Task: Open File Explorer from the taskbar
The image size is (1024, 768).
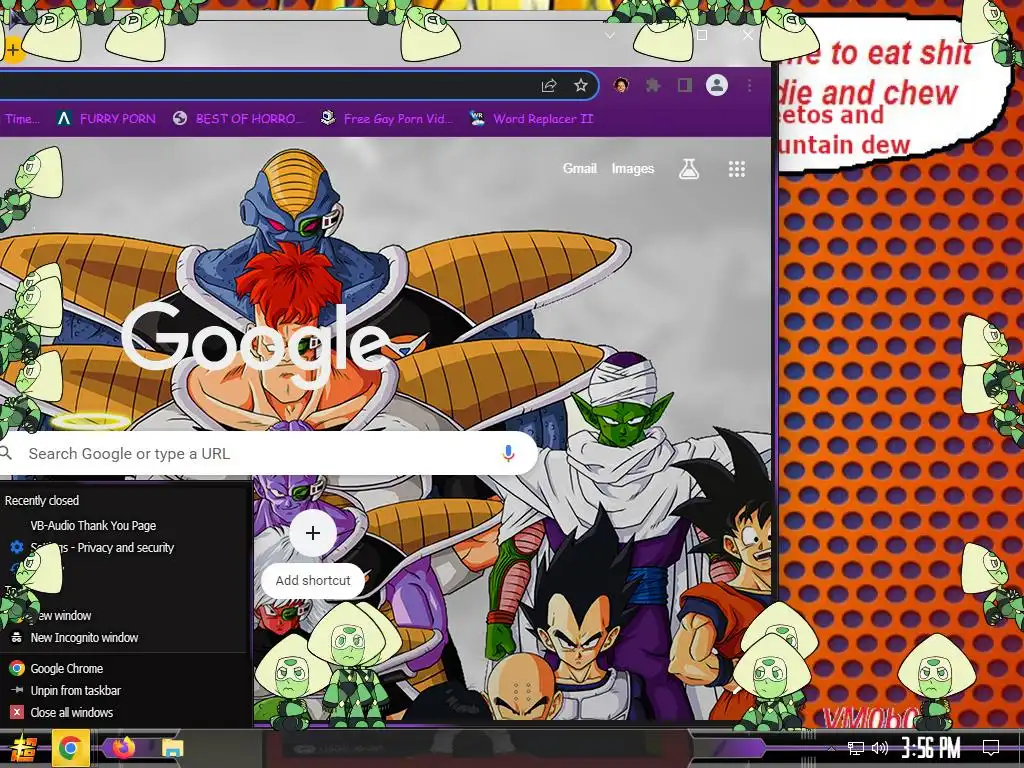Action: click(x=172, y=748)
